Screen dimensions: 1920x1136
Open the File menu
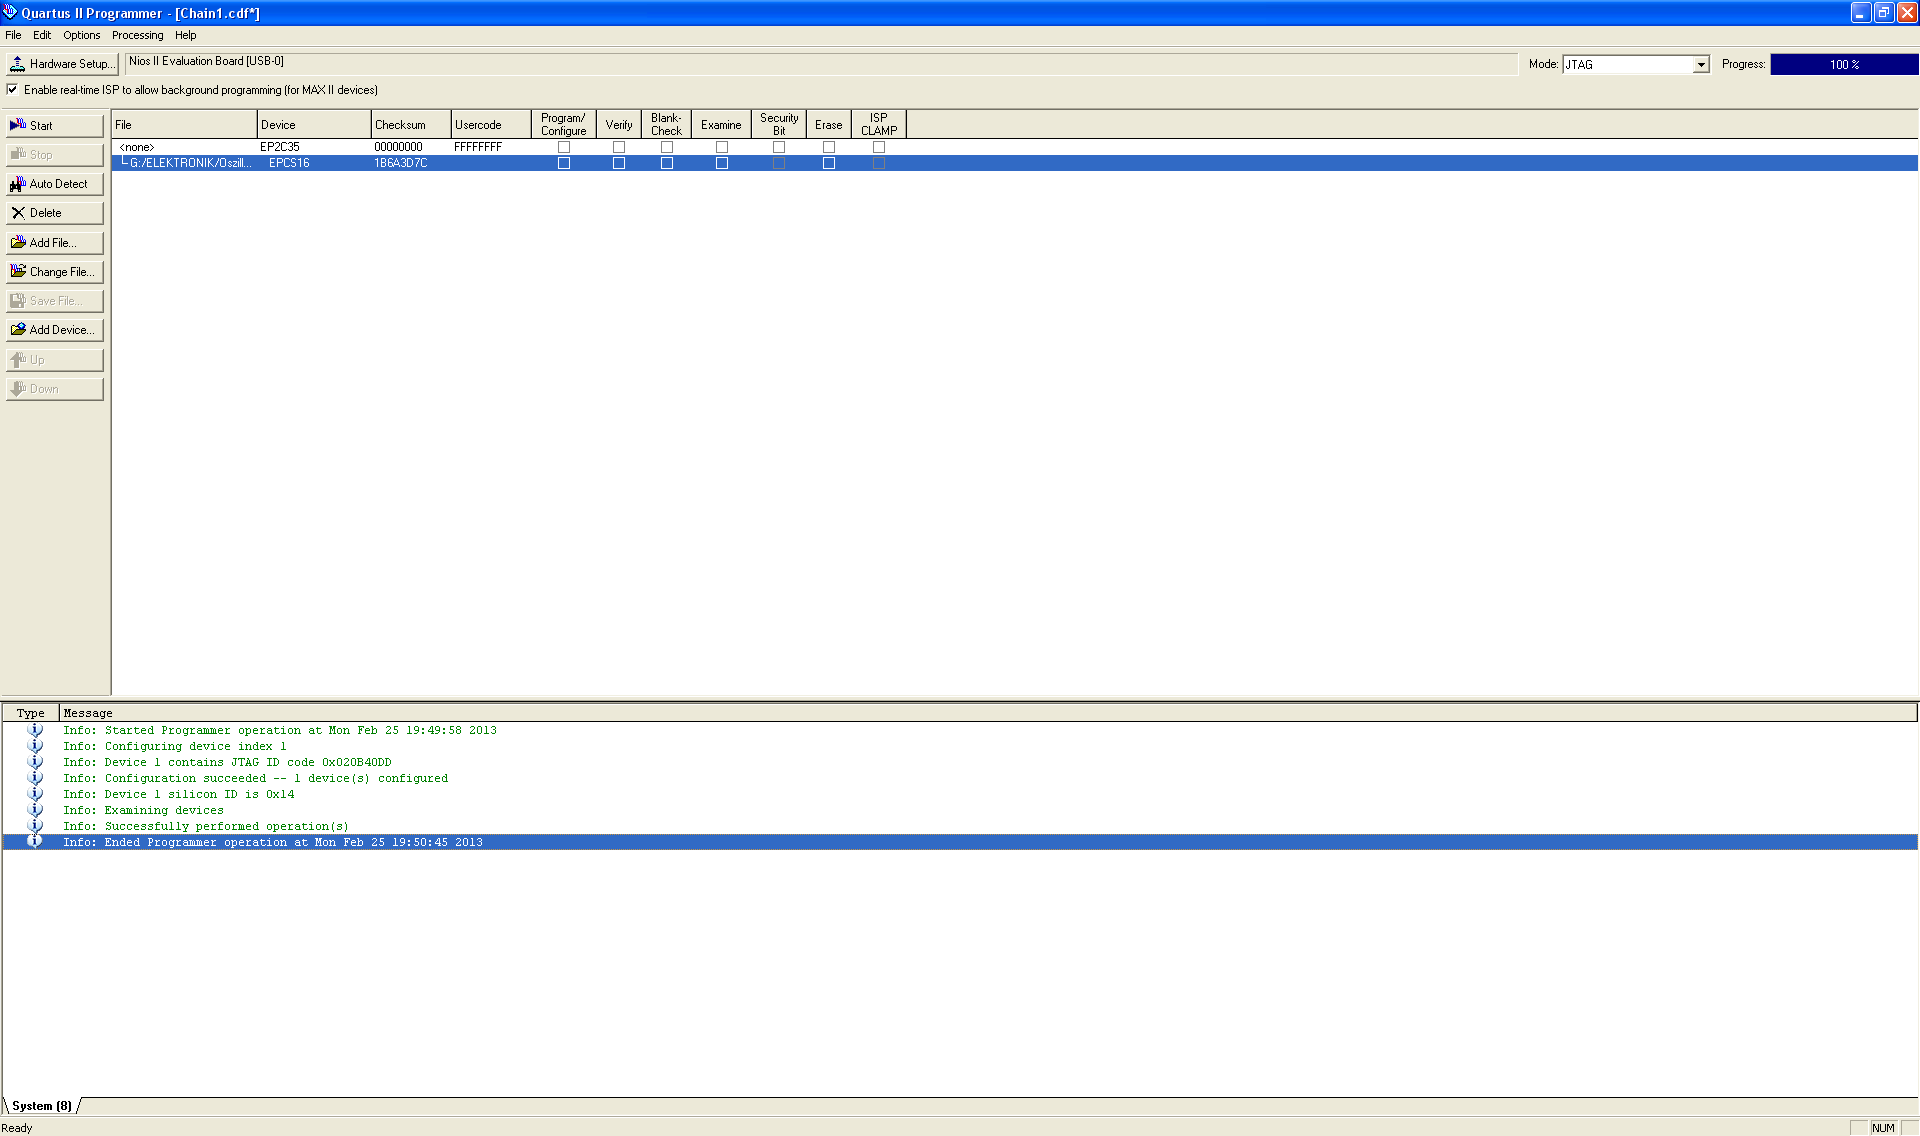pyautogui.click(x=13, y=35)
